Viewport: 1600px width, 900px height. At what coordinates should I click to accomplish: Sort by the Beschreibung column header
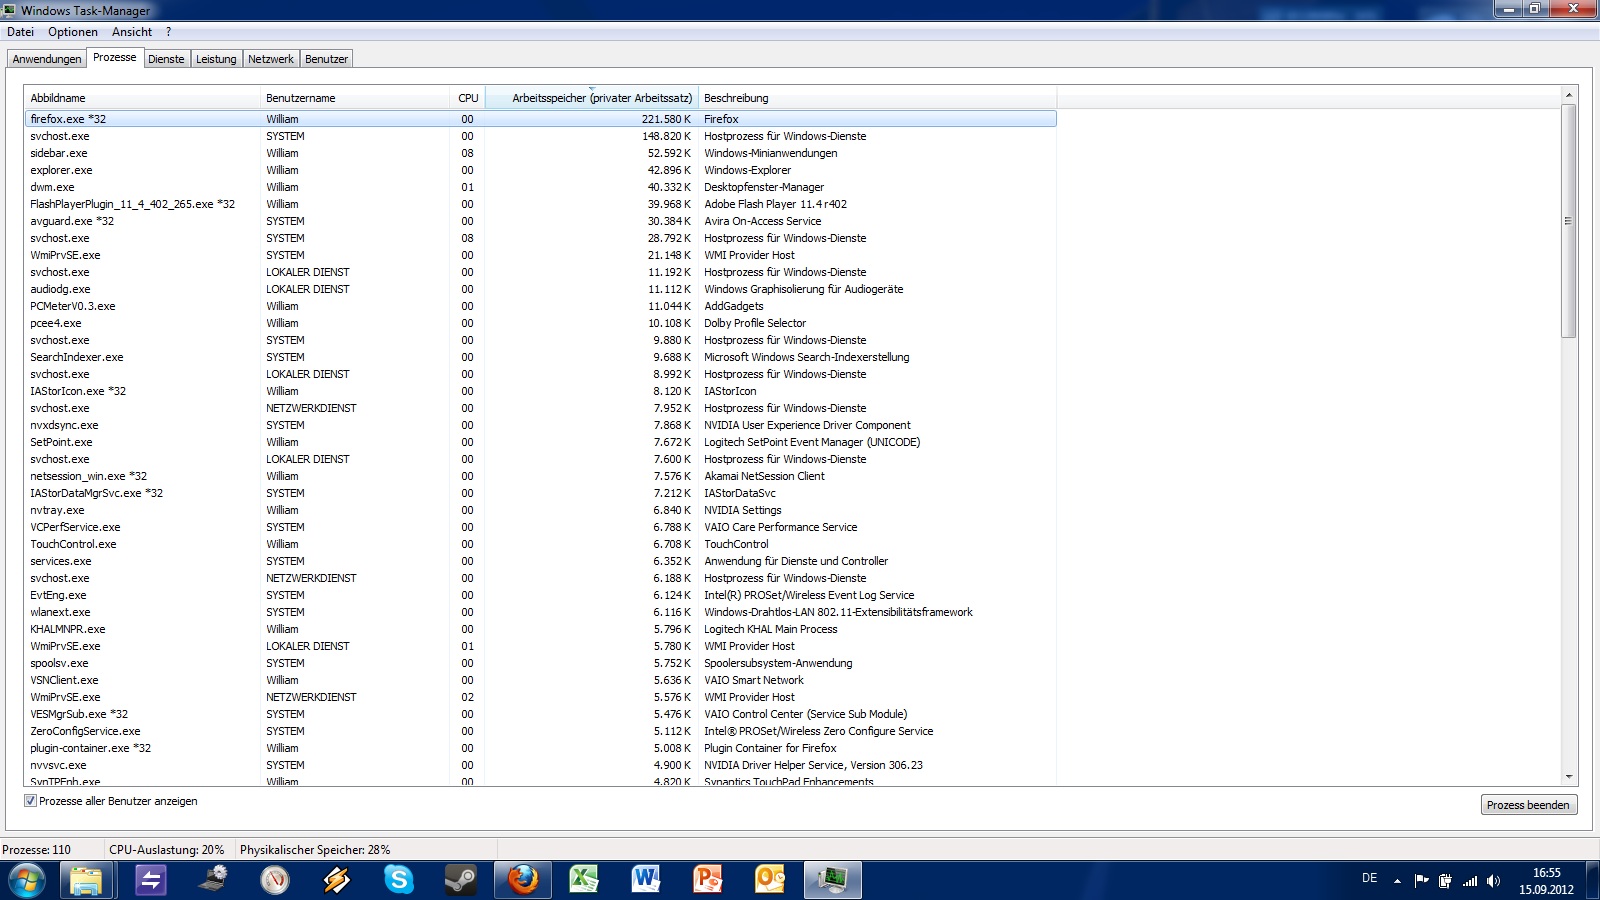[877, 98]
